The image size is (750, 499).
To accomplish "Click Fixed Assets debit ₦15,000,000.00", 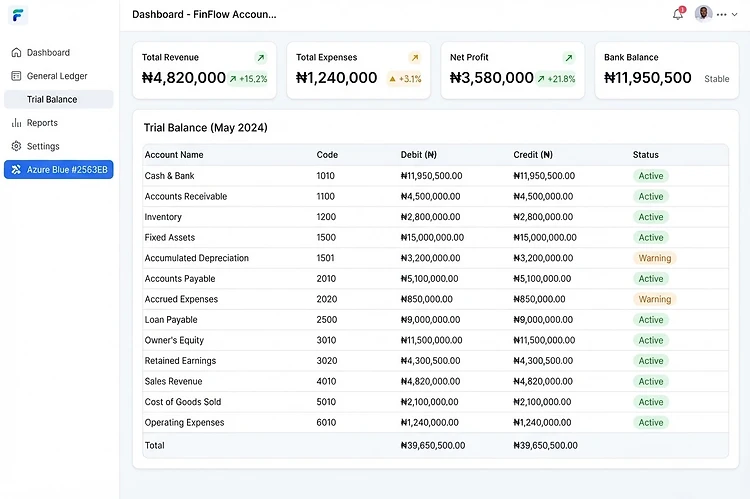I will 432,238.
